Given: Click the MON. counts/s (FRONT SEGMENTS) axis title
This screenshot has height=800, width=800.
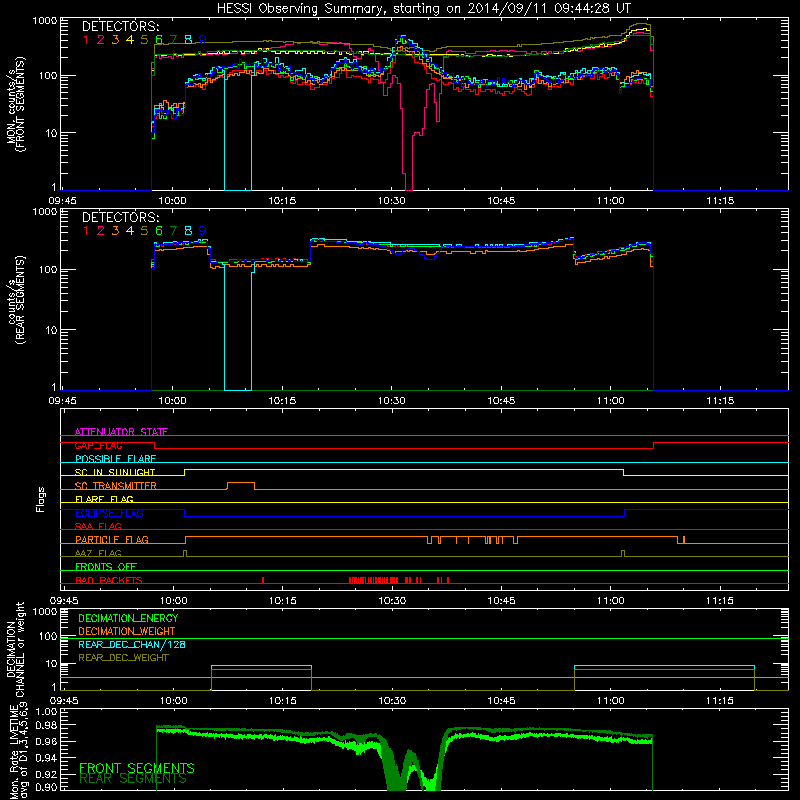Looking at the screenshot, I should pos(15,104).
